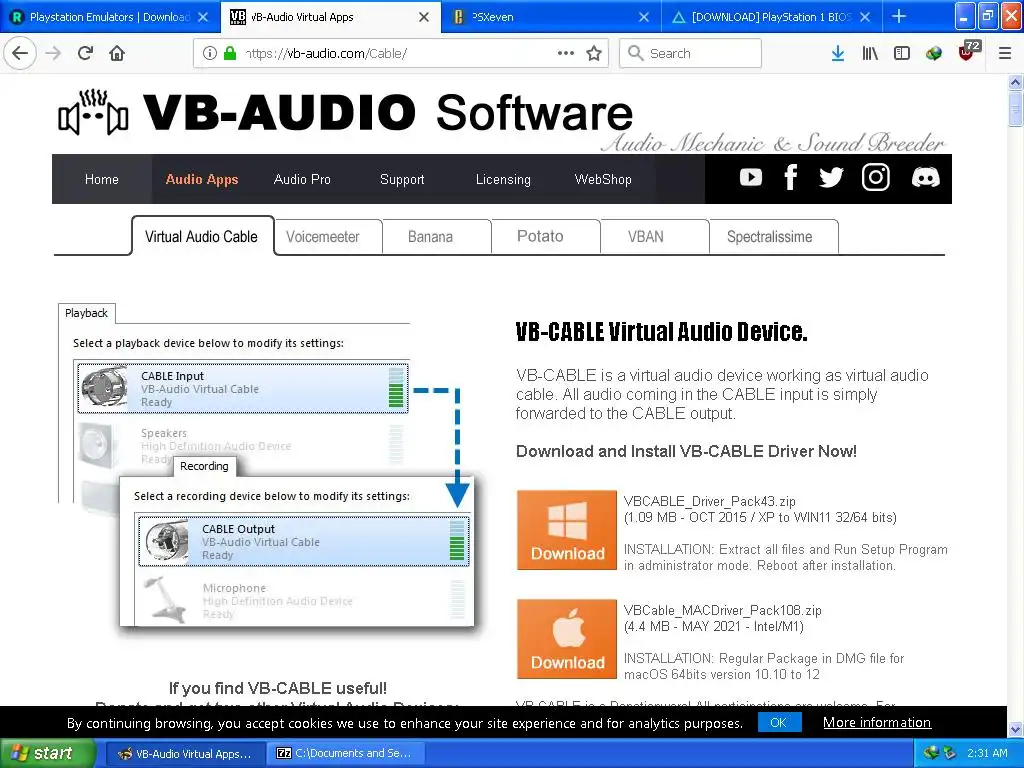Click the browser Search box

point(690,53)
